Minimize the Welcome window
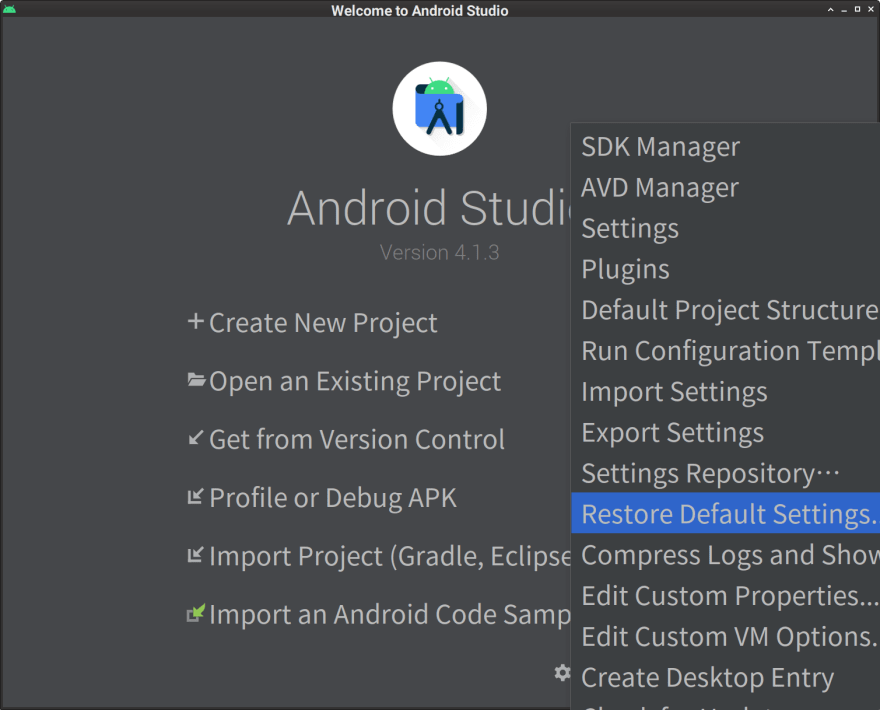Image resolution: width=880 pixels, height=710 pixels. (x=844, y=10)
